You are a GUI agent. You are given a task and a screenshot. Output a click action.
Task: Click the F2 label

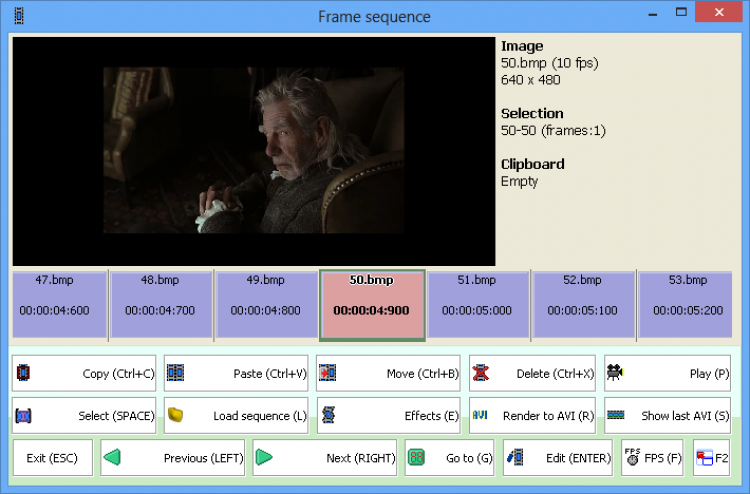click(721, 458)
